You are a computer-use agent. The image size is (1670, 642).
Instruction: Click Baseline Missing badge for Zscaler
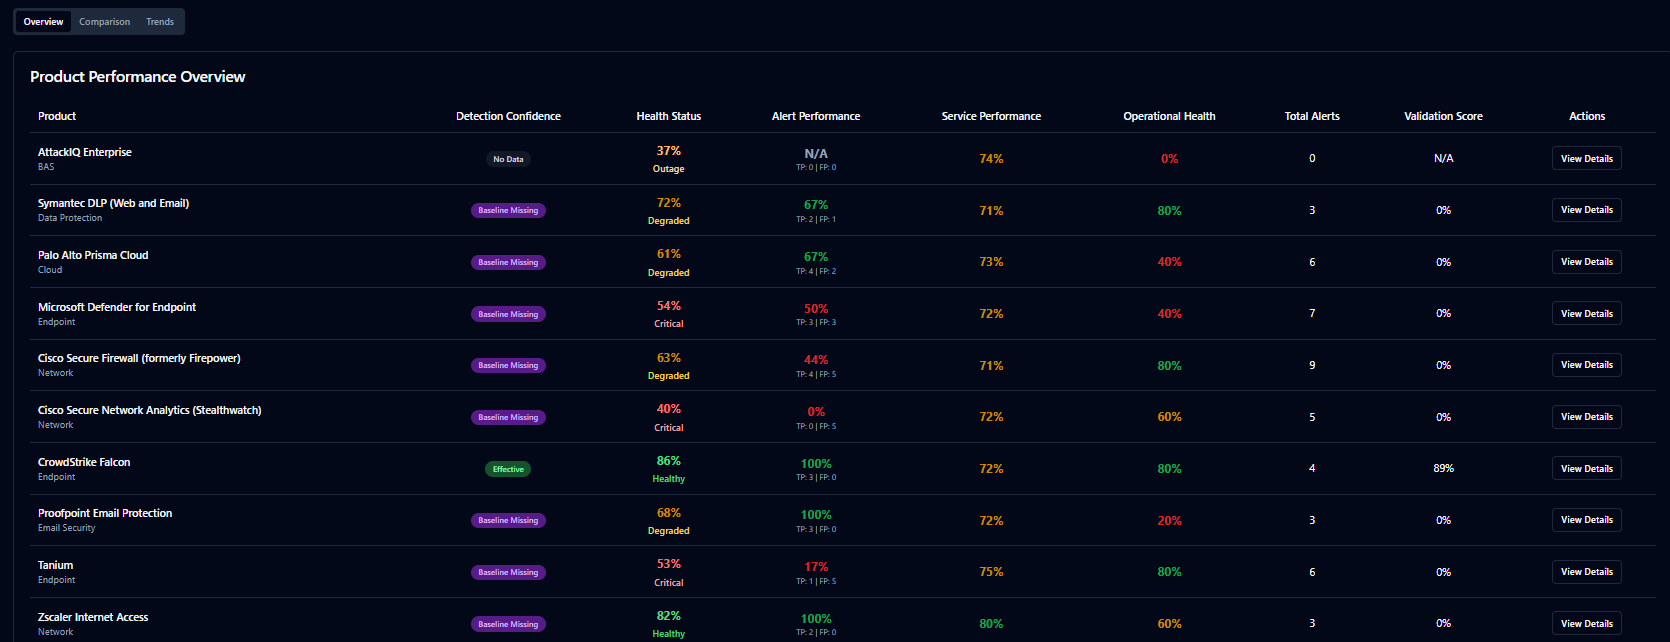pyautogui.click(x=508, y=624)
